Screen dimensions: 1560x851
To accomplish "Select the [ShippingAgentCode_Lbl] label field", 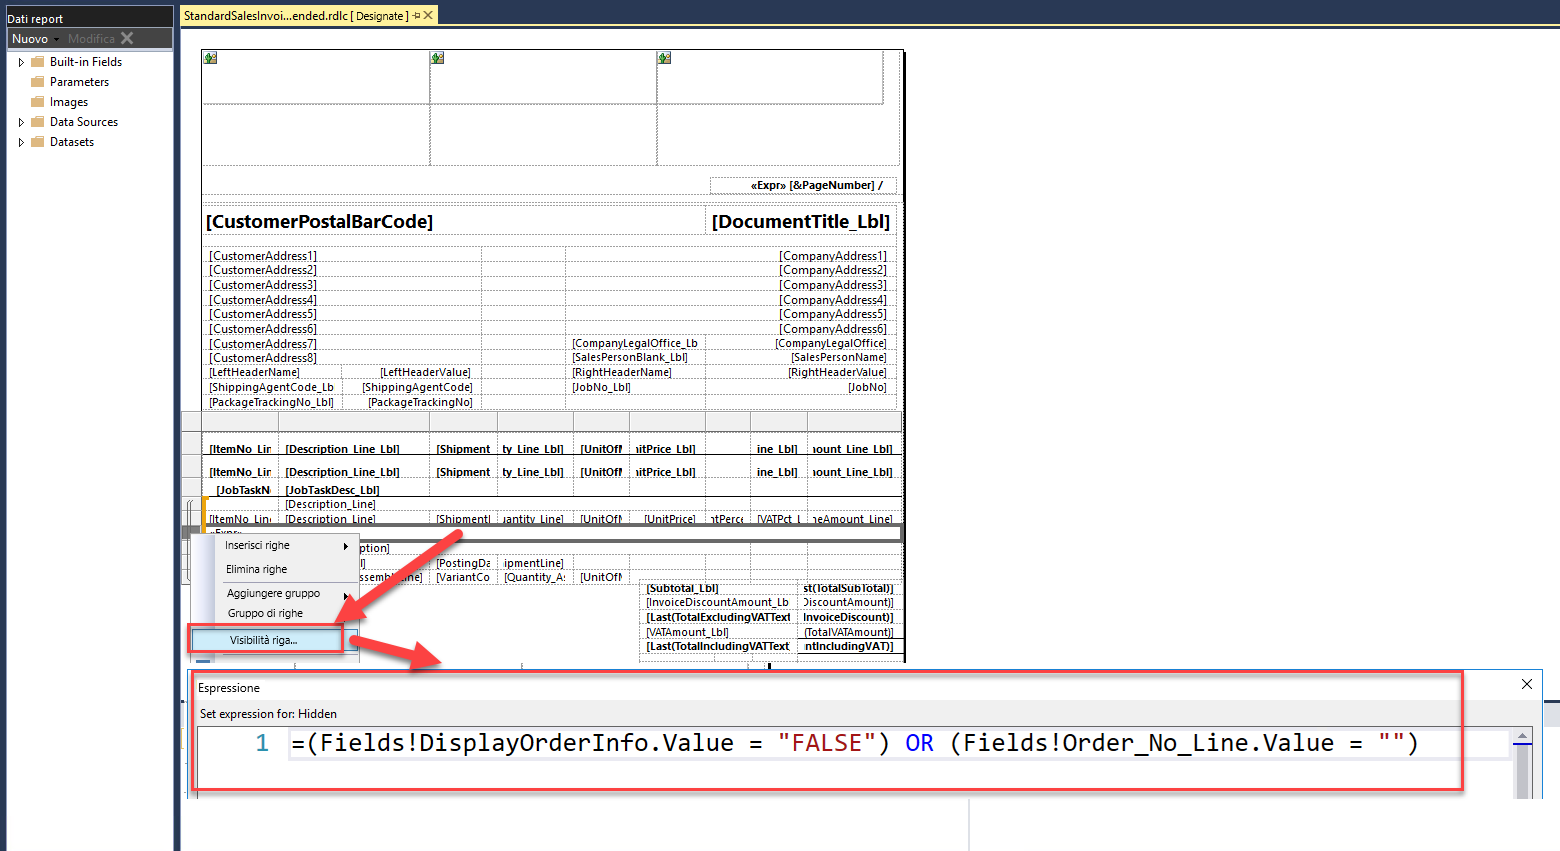I will (x=273, y=388).
